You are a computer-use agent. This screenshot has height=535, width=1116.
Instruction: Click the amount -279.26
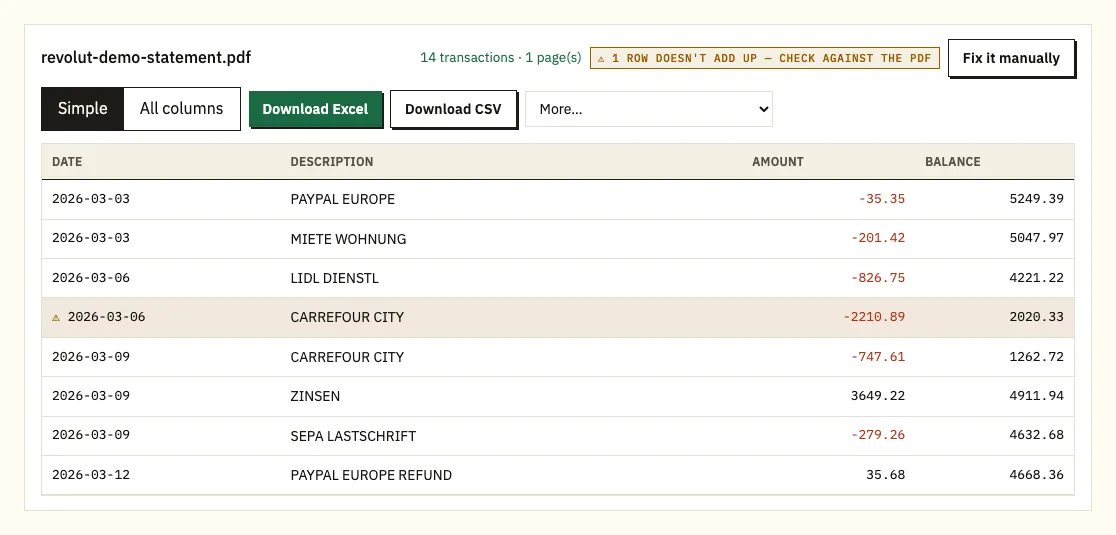pyautogui.click(x=878, y=435)
